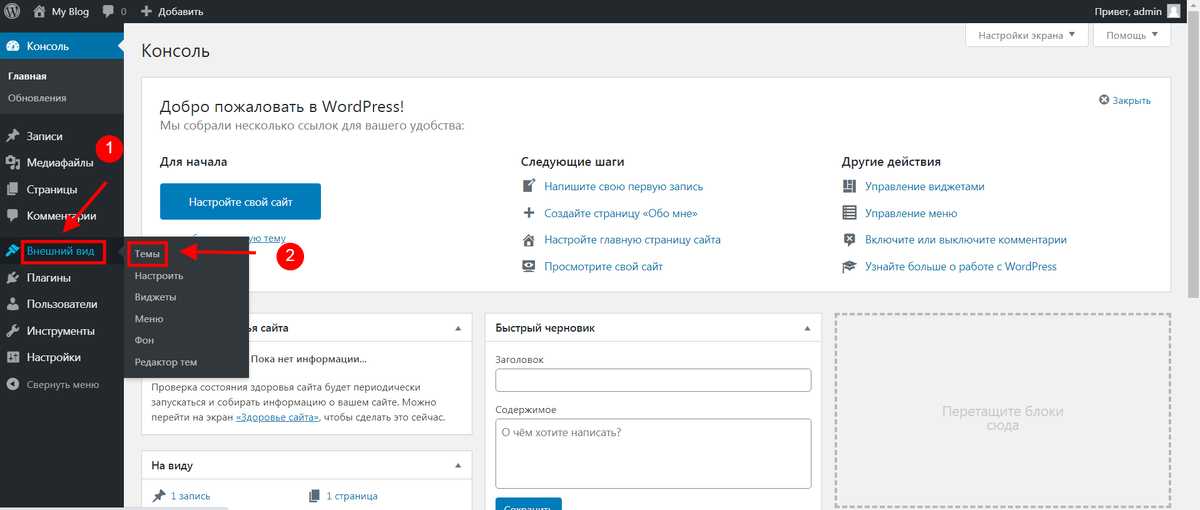Select Темы in the Внешний вид submenu
This screenshot has height=510, width=1200.
[147, 254]
